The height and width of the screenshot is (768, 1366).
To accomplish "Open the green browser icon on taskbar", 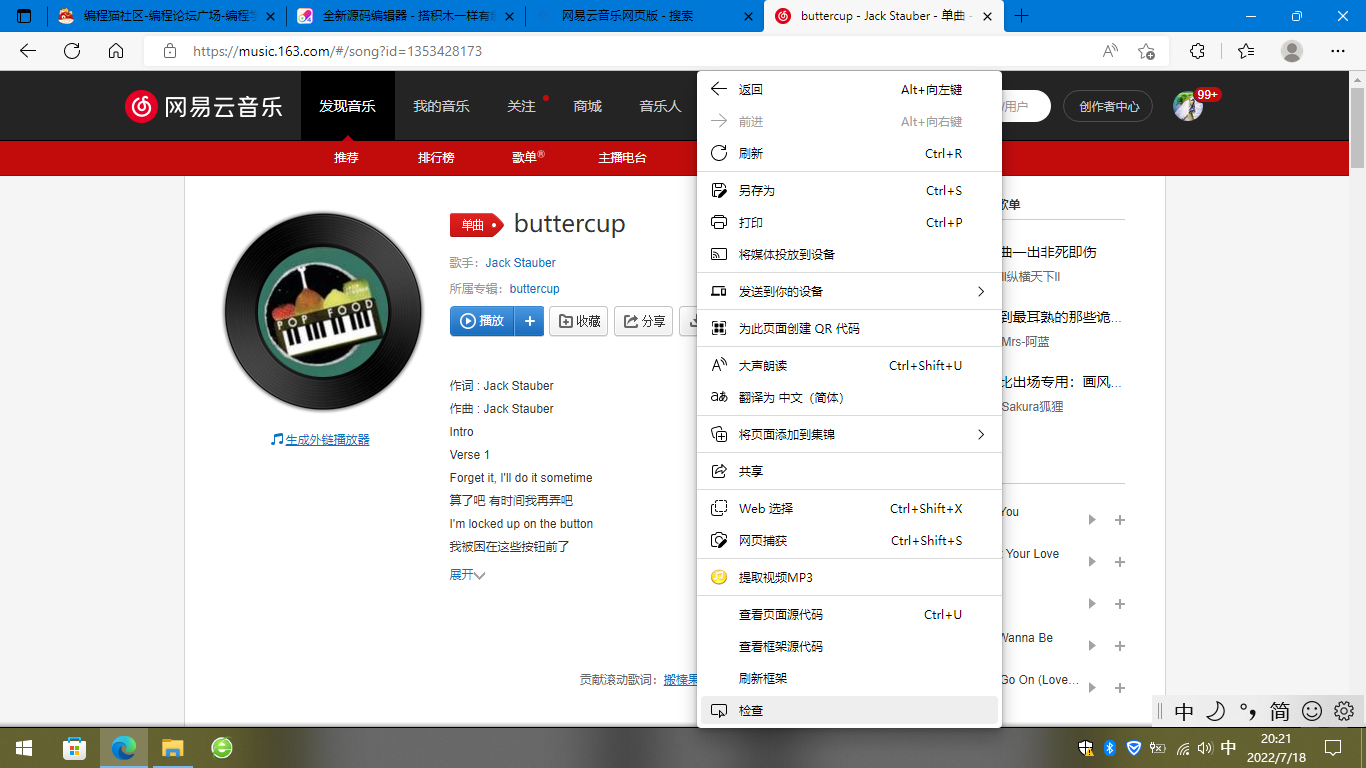I will coord(222,748).
